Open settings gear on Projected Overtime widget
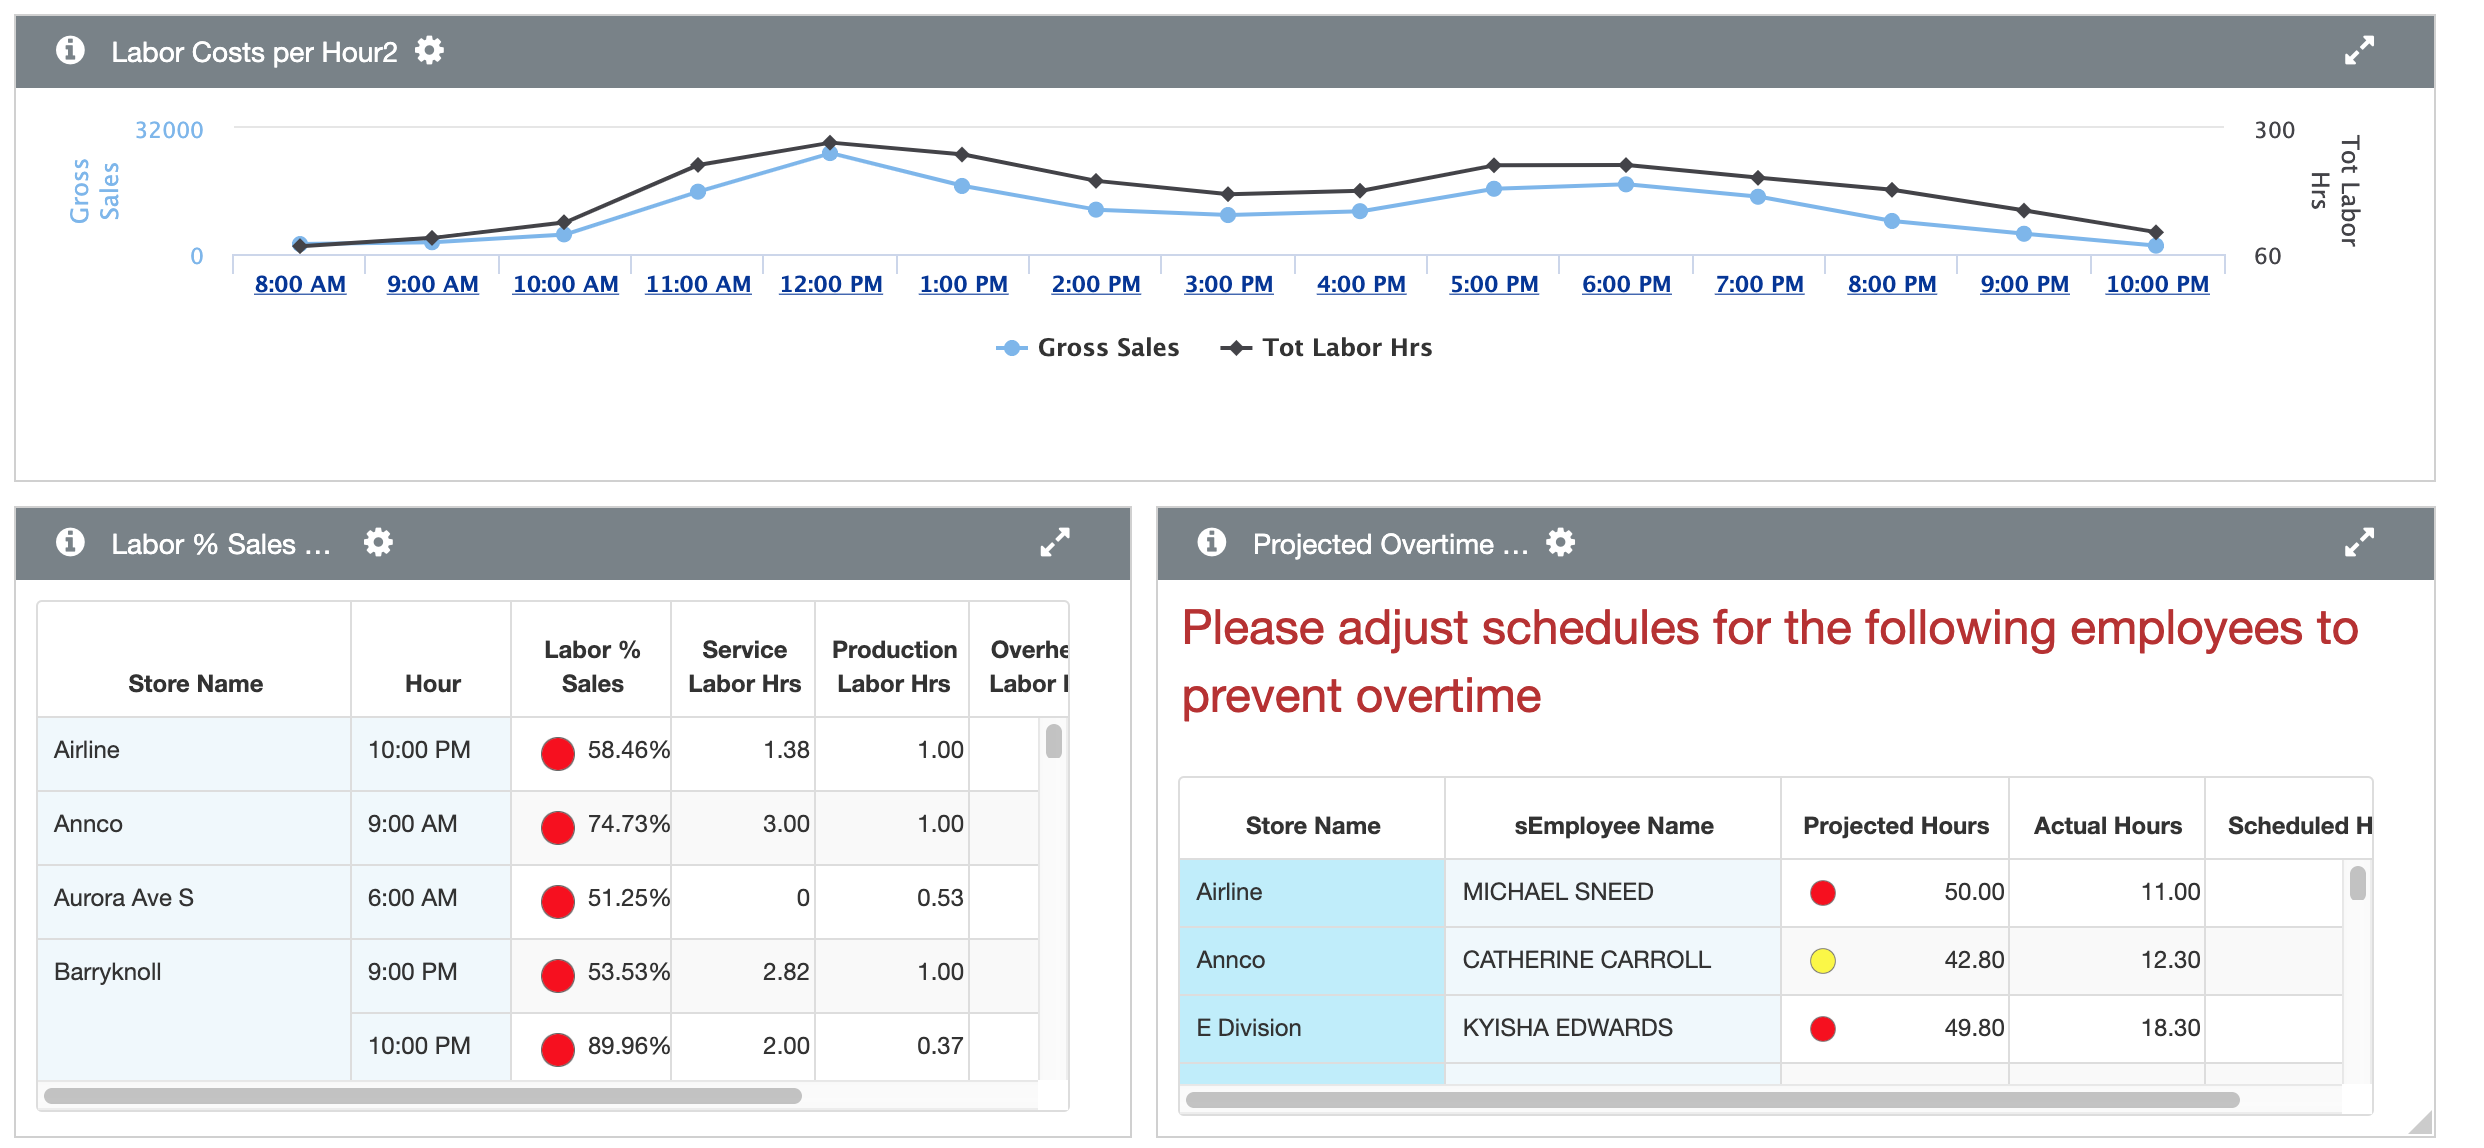This screenshot has height=1148, width=2484. point(1562,542)
